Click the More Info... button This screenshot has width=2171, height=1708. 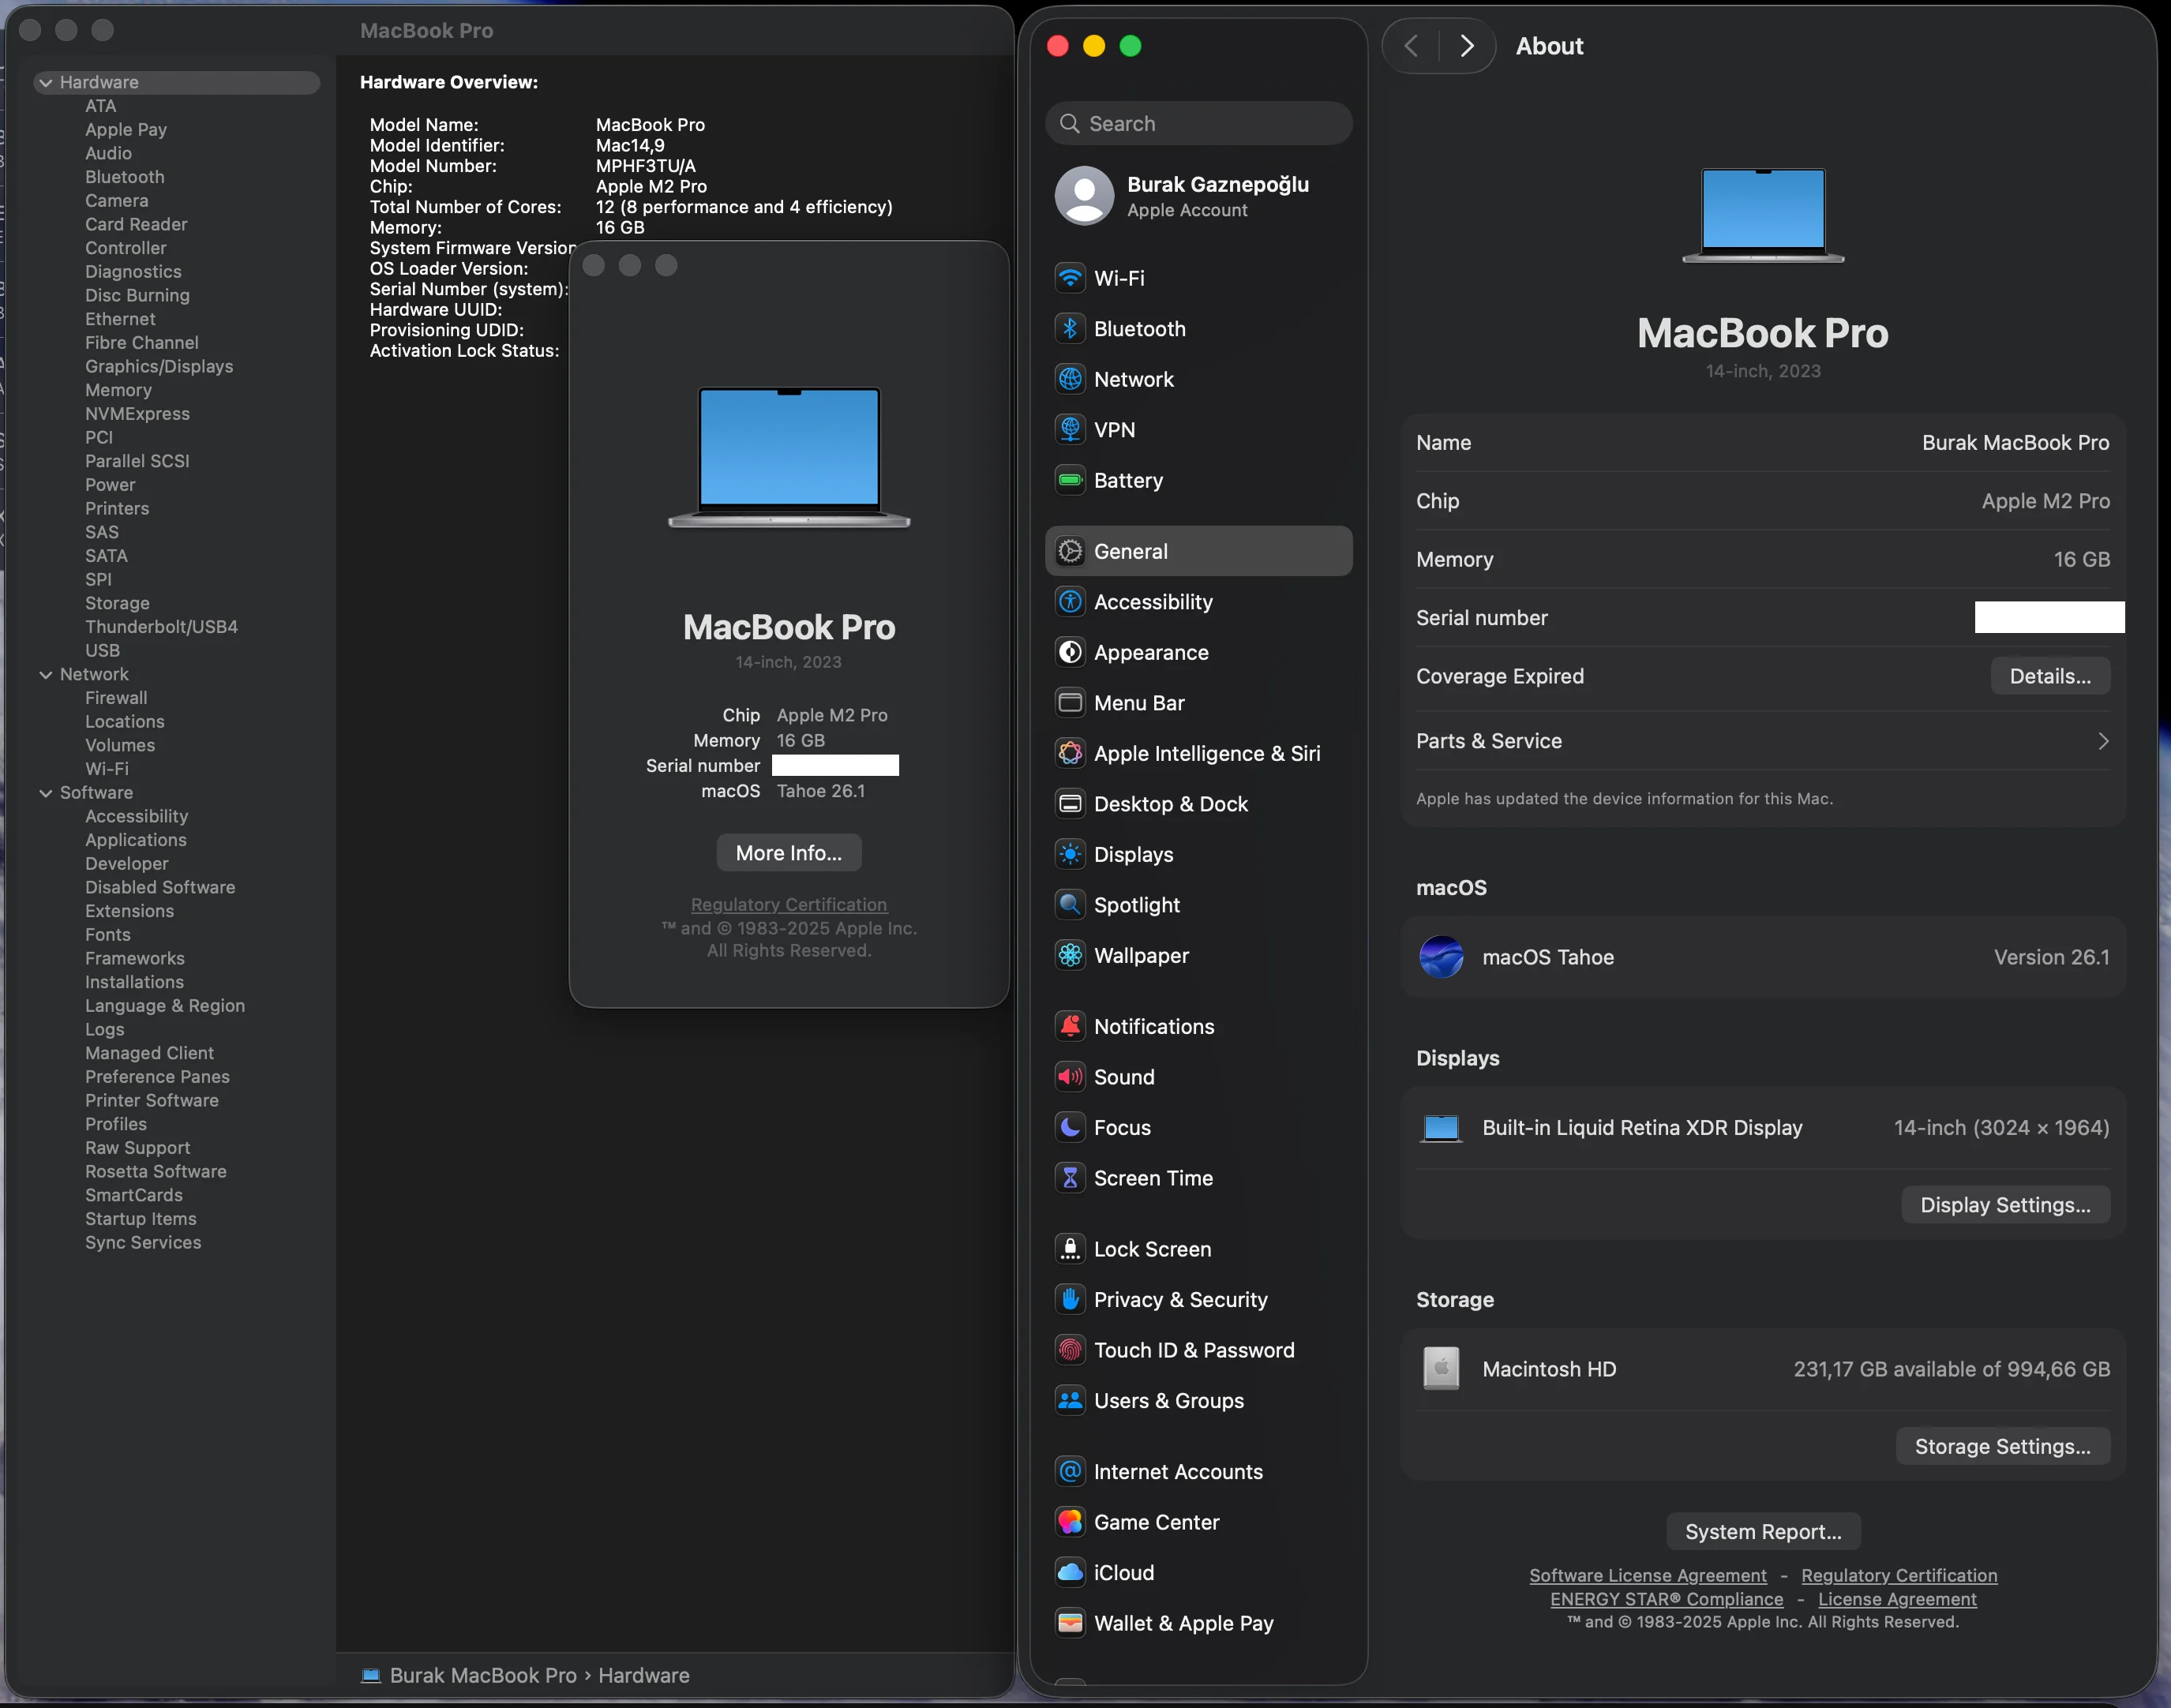point(788,853)
